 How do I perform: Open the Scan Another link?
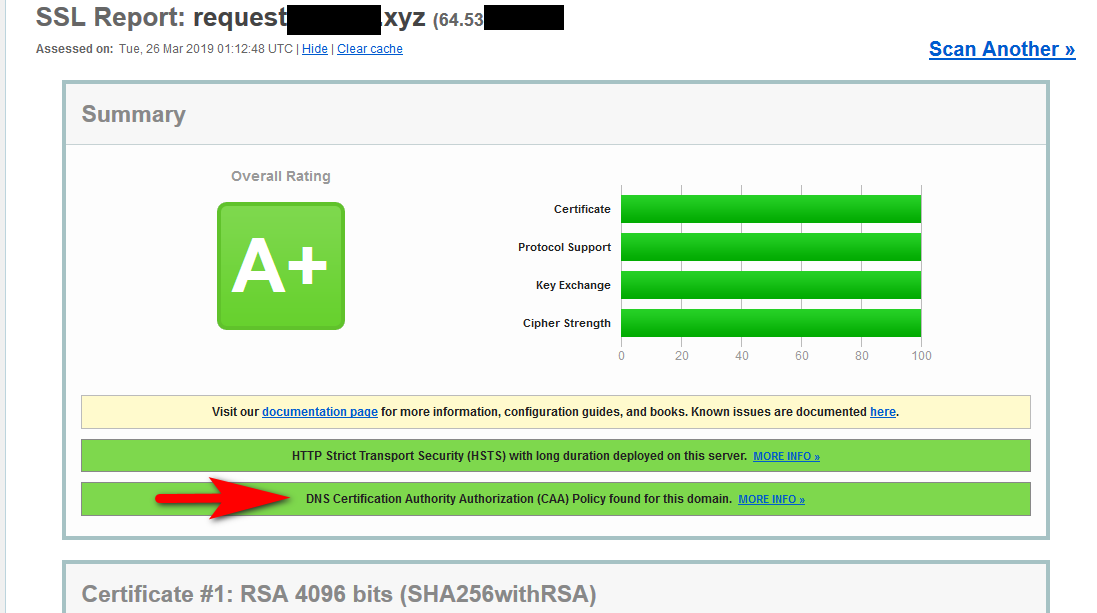tap(1001, 48)
